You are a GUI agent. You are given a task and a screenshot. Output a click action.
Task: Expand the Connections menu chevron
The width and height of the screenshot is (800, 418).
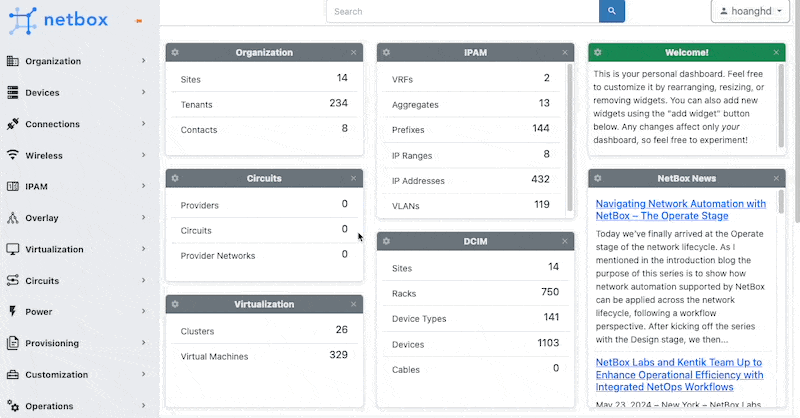[143, 124]
